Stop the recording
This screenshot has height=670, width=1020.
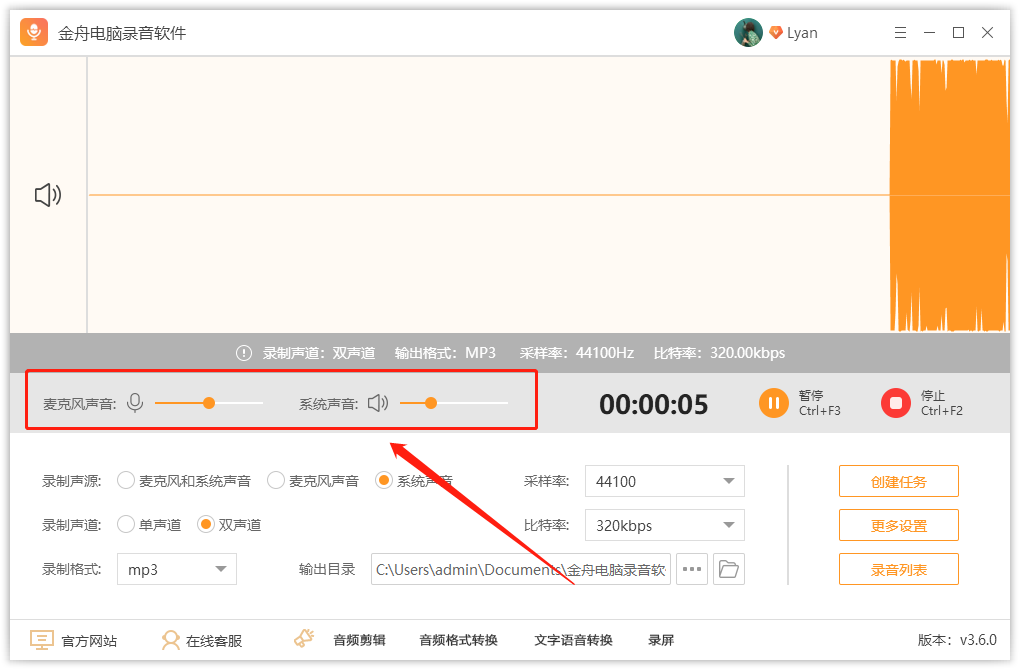pos(896,403)
